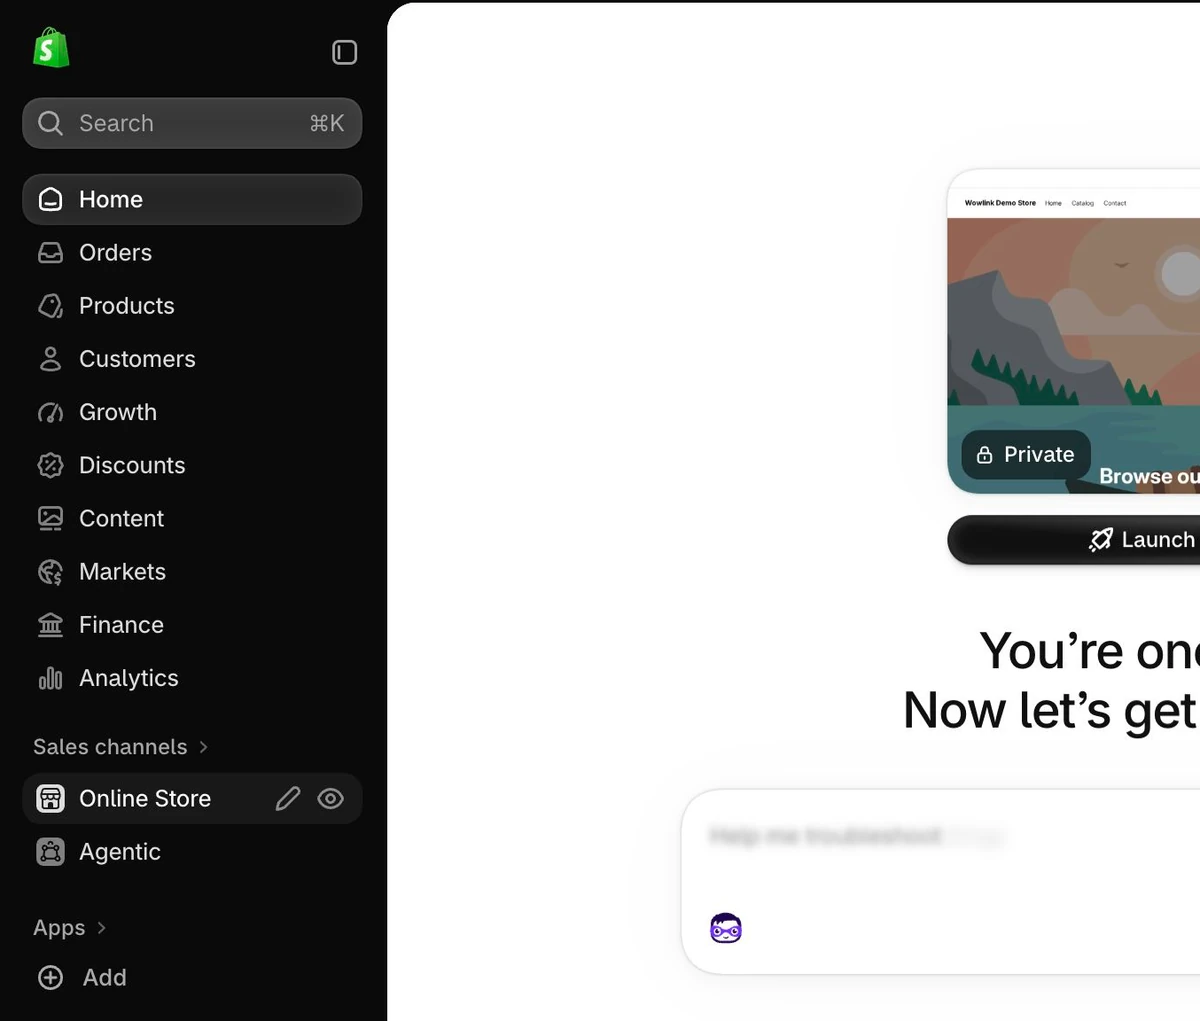Expand the Apps section
The image size is (1200, 1021).
coord(70,928)
